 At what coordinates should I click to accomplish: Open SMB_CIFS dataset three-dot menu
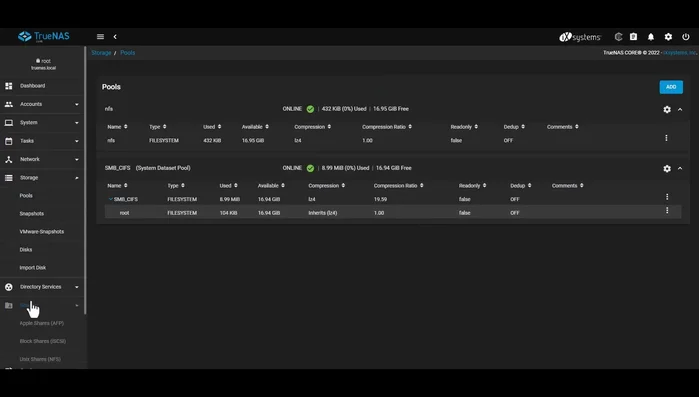pyautogui.click(x=667, y=197)
